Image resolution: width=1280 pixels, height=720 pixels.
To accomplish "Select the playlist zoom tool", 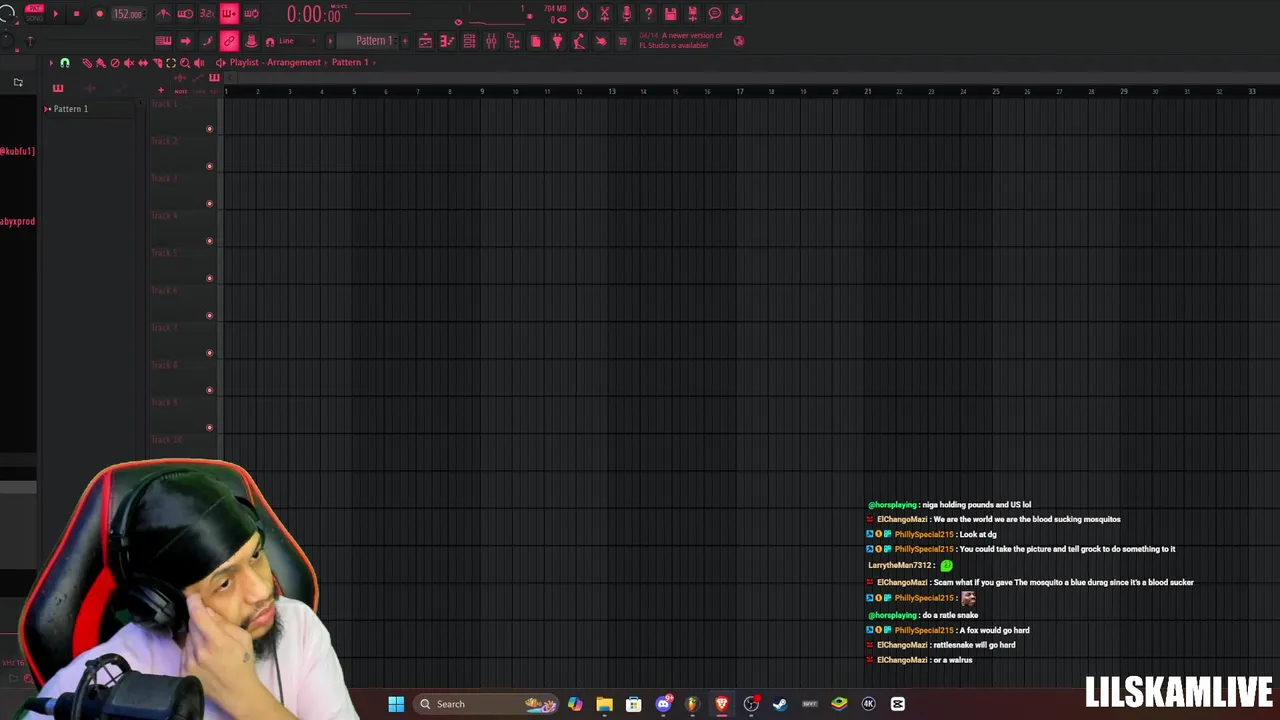I will click(x=185, y=63).
